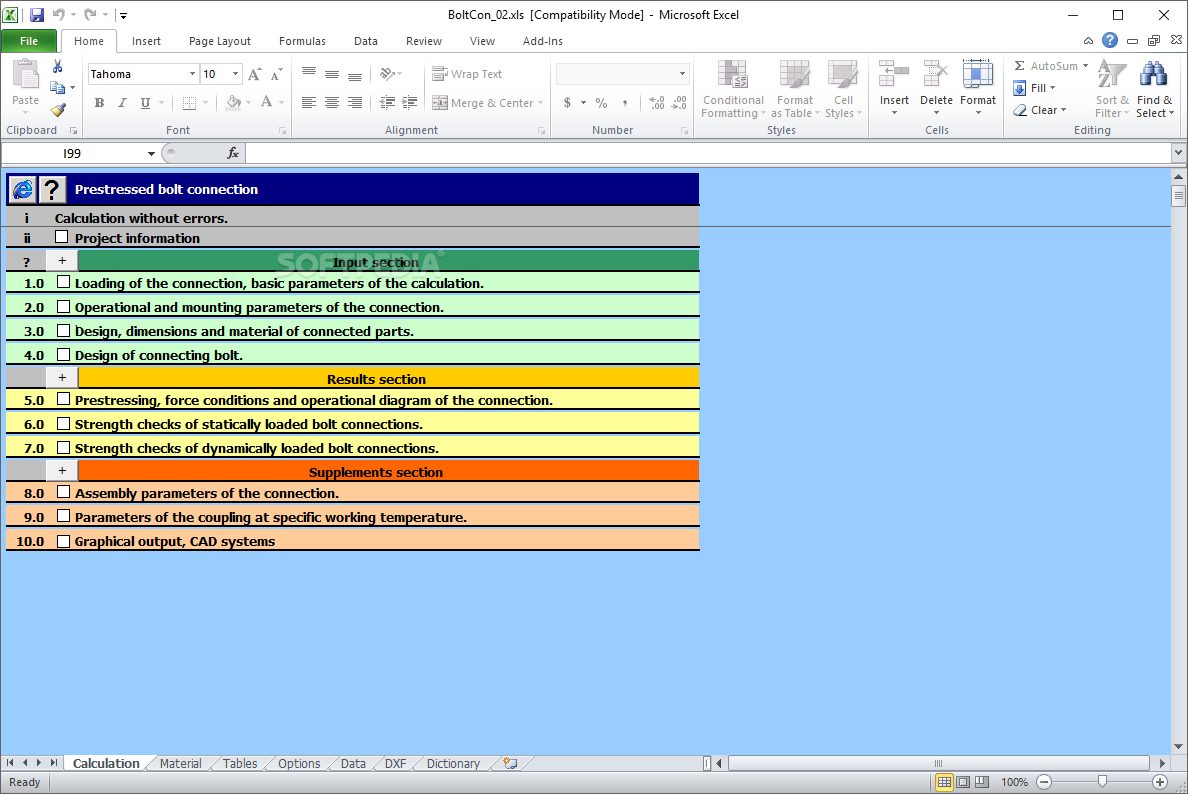
Task: Toggle Italic formatting
Action: 122,103
